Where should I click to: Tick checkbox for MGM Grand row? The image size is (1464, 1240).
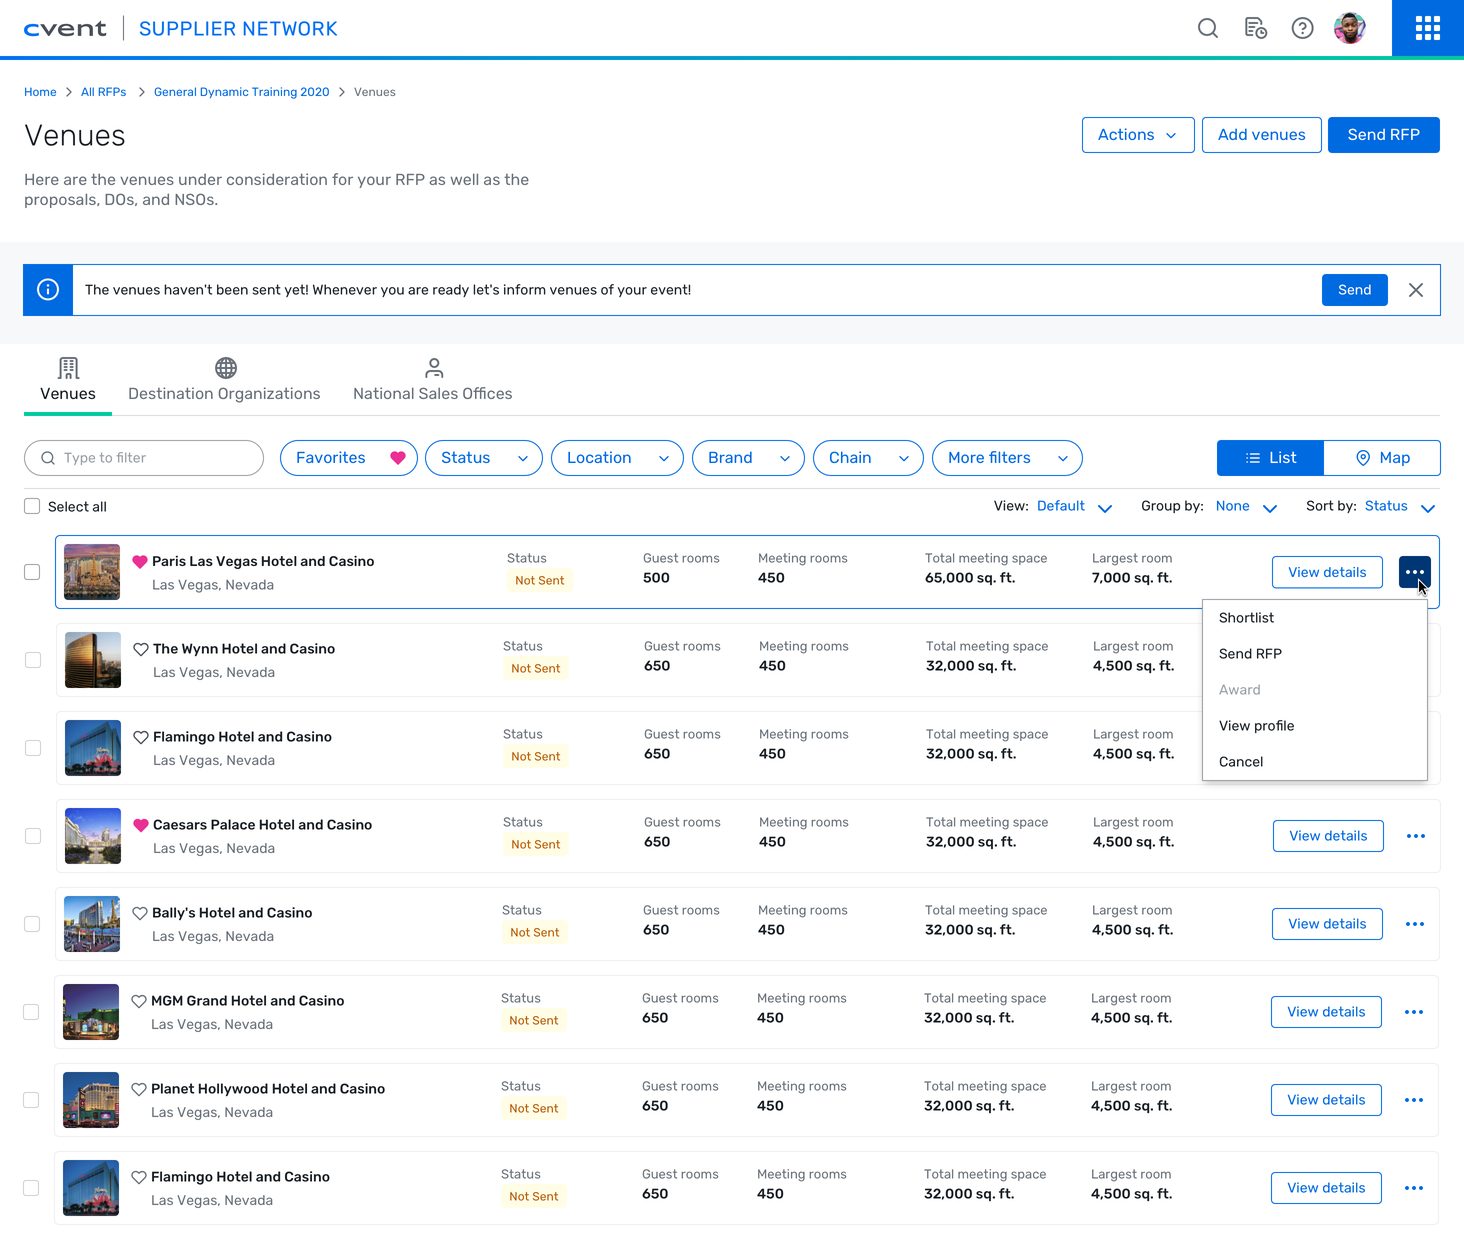pyautogui.click(x=31, y=1012)
